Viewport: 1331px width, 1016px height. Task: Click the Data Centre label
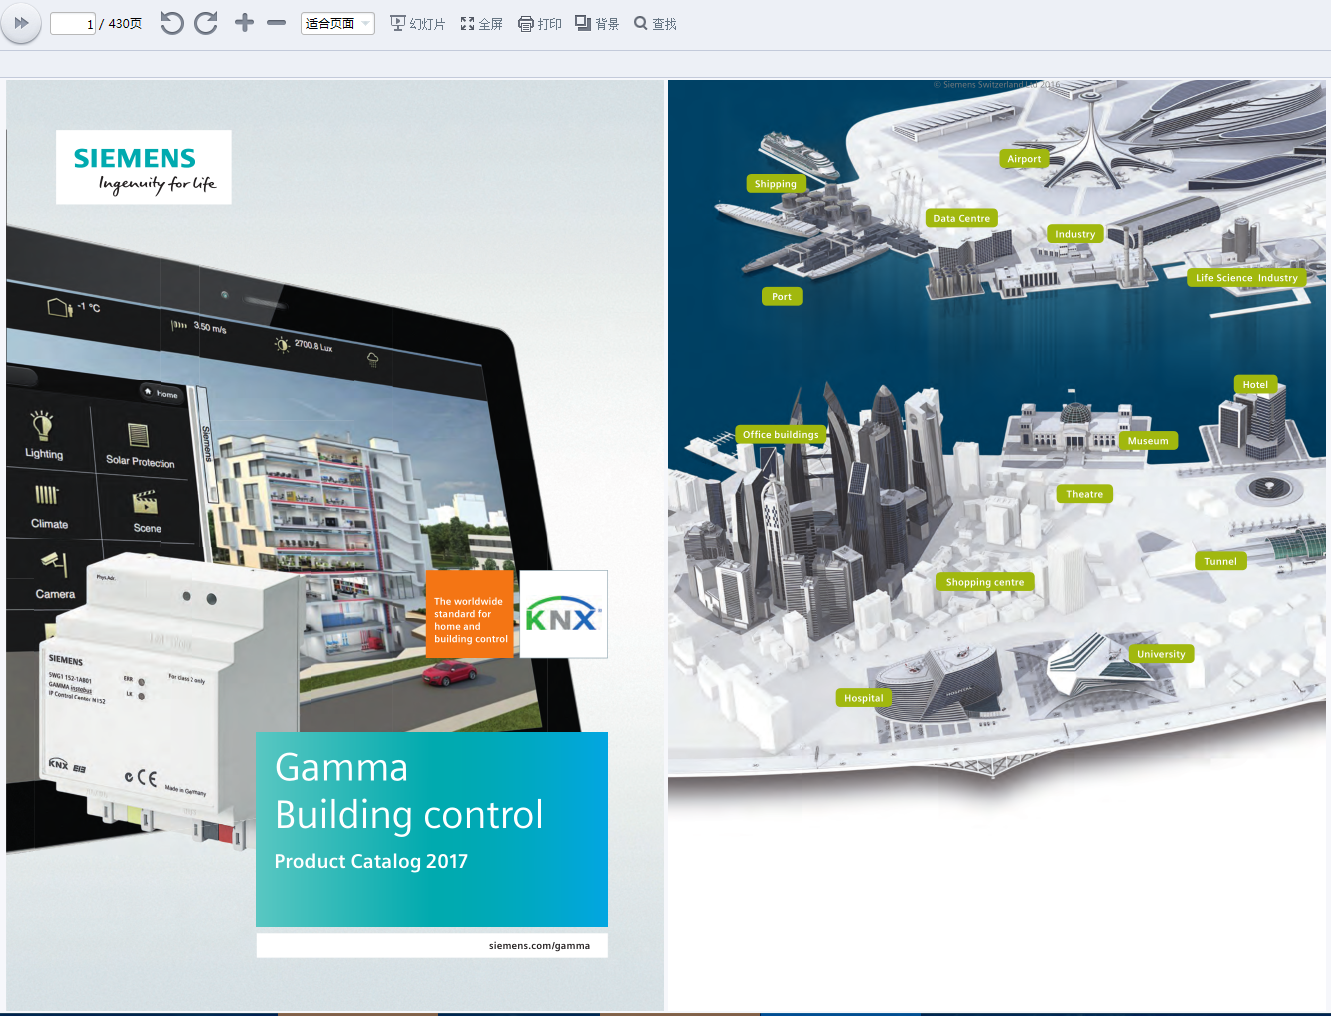[x=961, y=218]
